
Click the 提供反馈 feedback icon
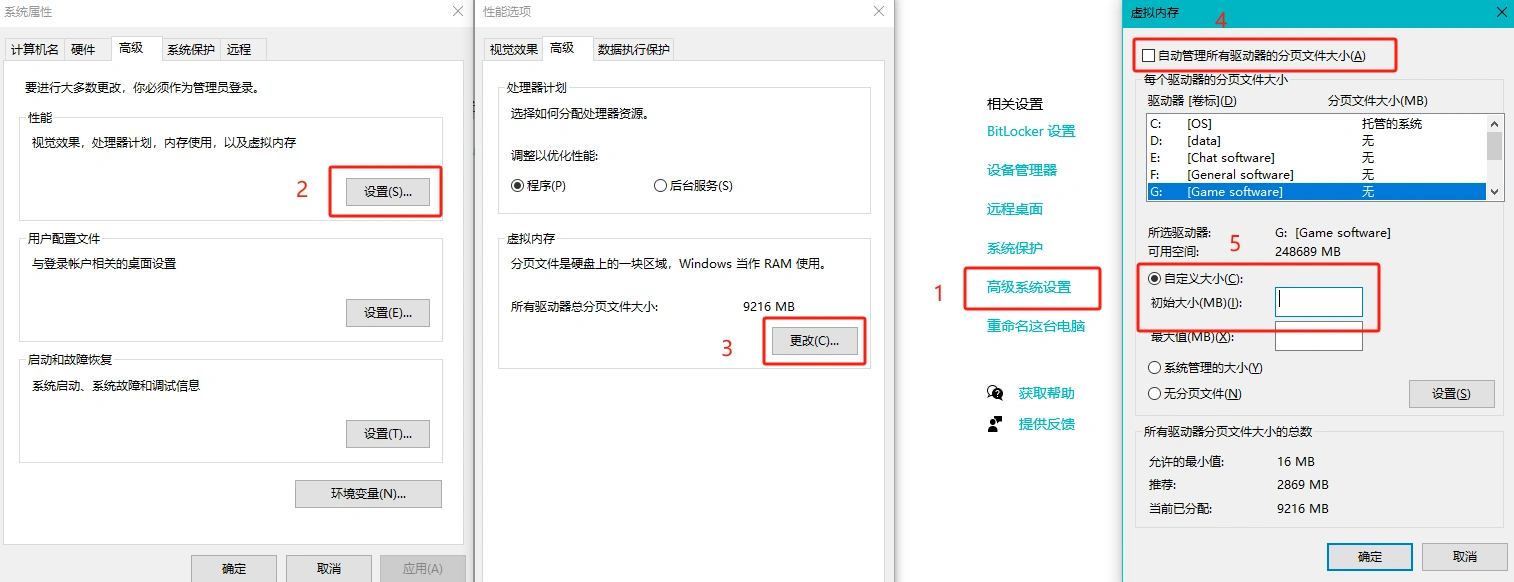coord(995,424)
